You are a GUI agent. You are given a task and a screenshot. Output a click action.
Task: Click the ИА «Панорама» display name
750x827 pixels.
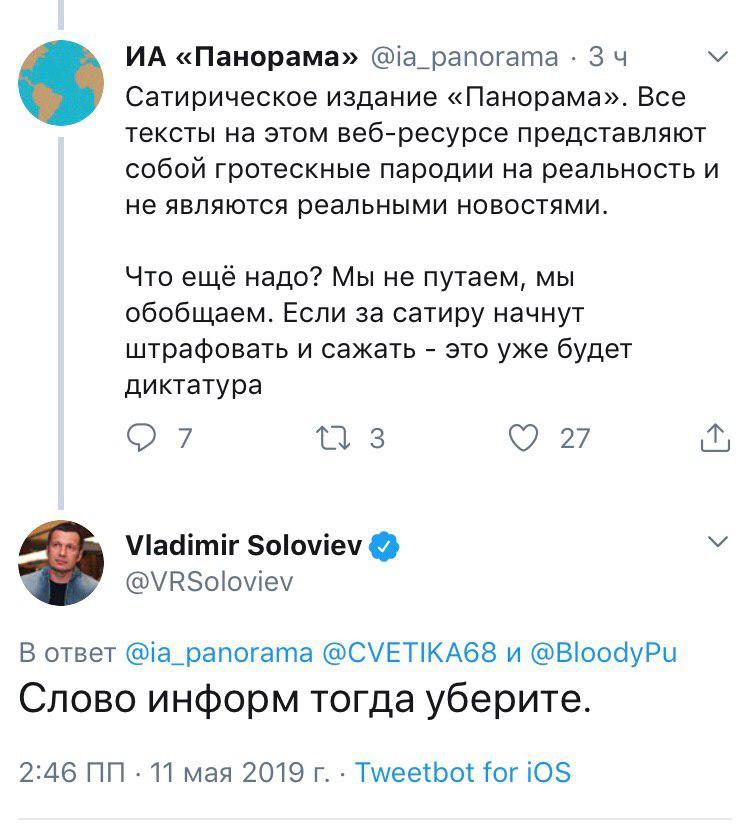(242, 58)
